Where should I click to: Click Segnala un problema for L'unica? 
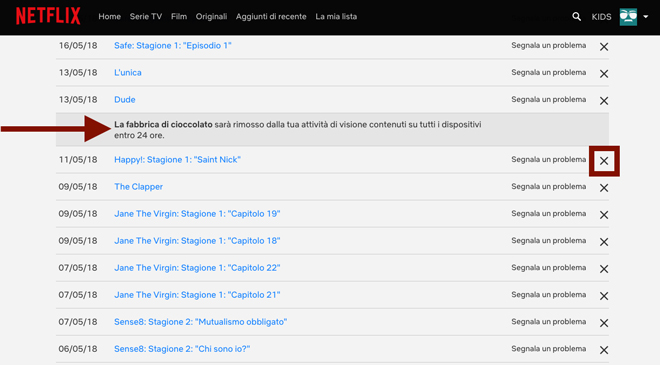[x=548, y=72]
